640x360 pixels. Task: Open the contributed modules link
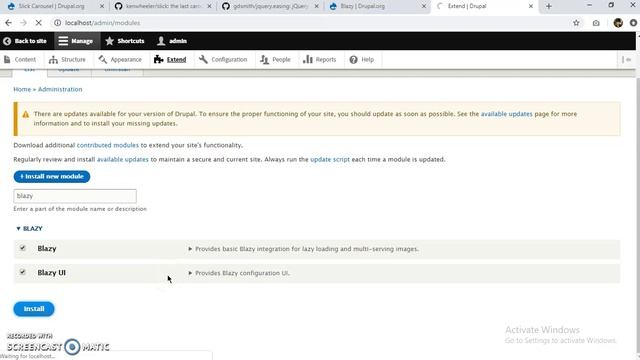point(108,145)
